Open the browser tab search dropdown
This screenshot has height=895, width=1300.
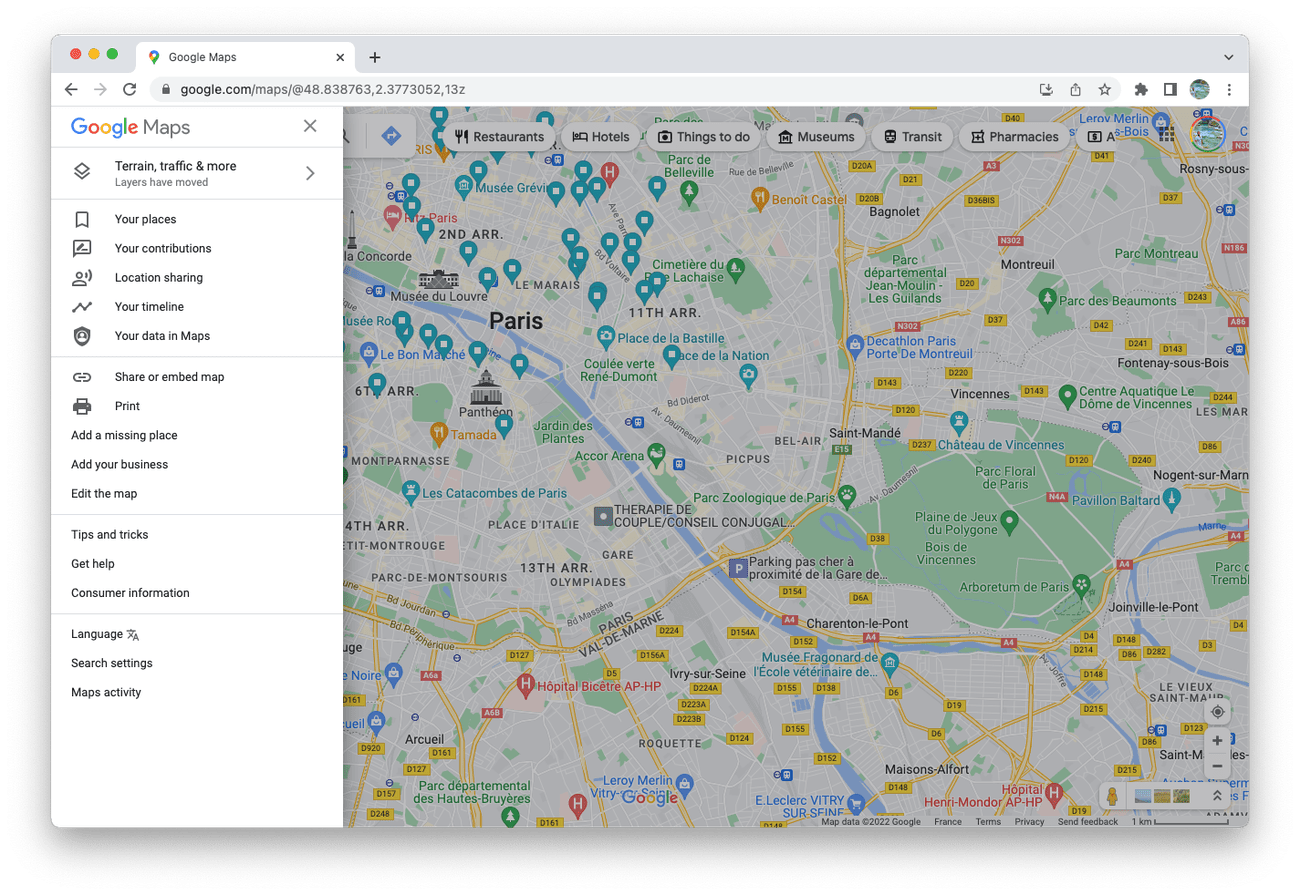click(x=1228, y=56)
